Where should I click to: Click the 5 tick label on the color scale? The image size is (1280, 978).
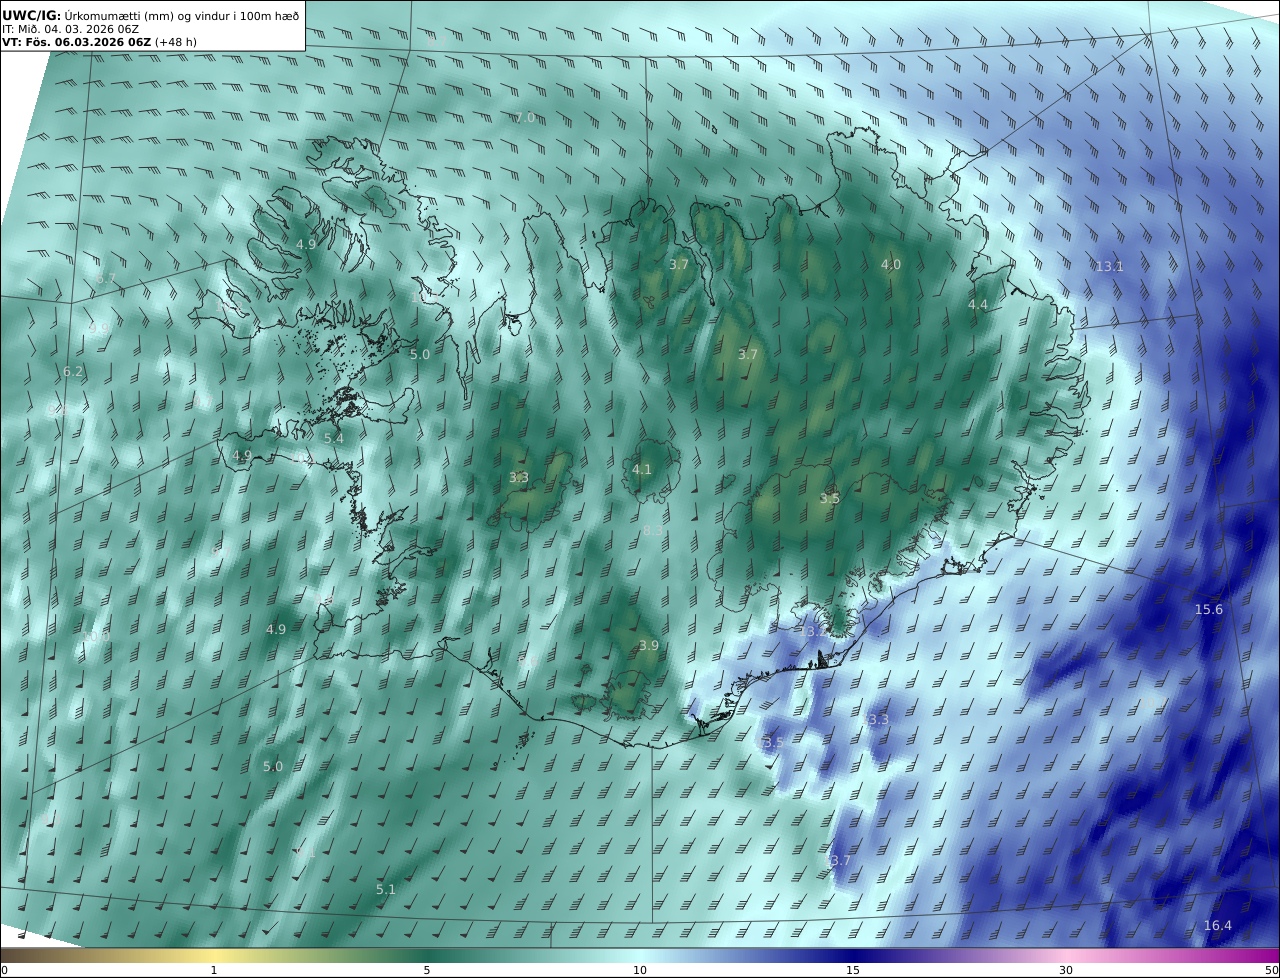(427, 970)
